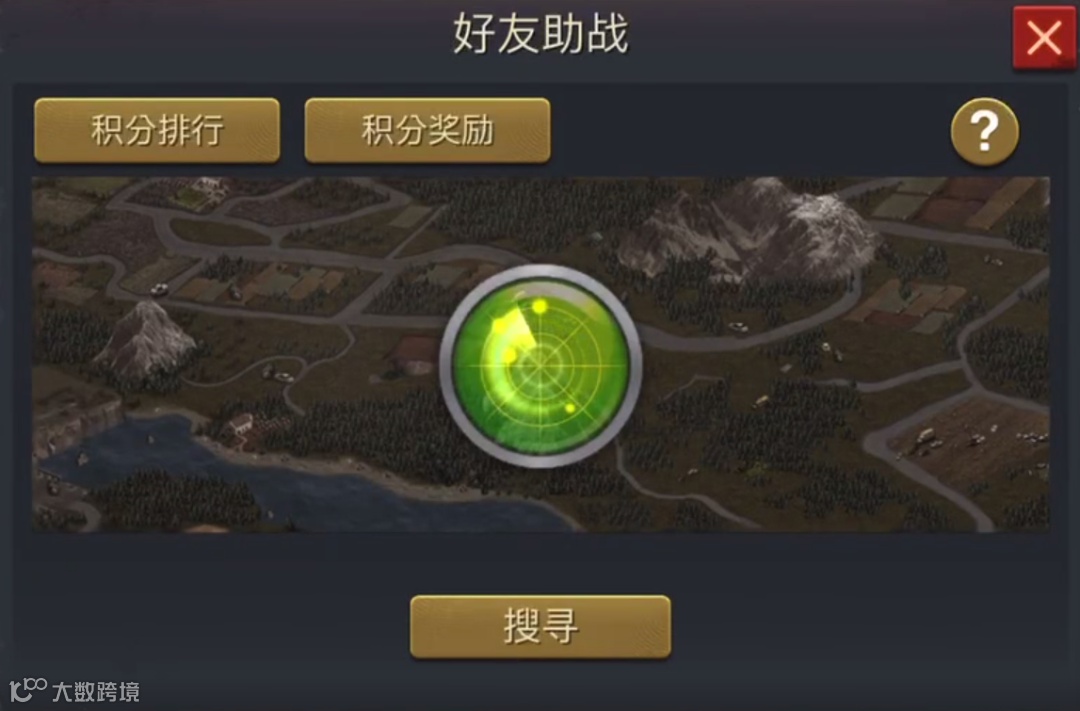Image resolution: width=1080 pixels, height=711 pixels.
Task: Click the white vehicle on the upper-left road
Action: (x=159, y=289)
